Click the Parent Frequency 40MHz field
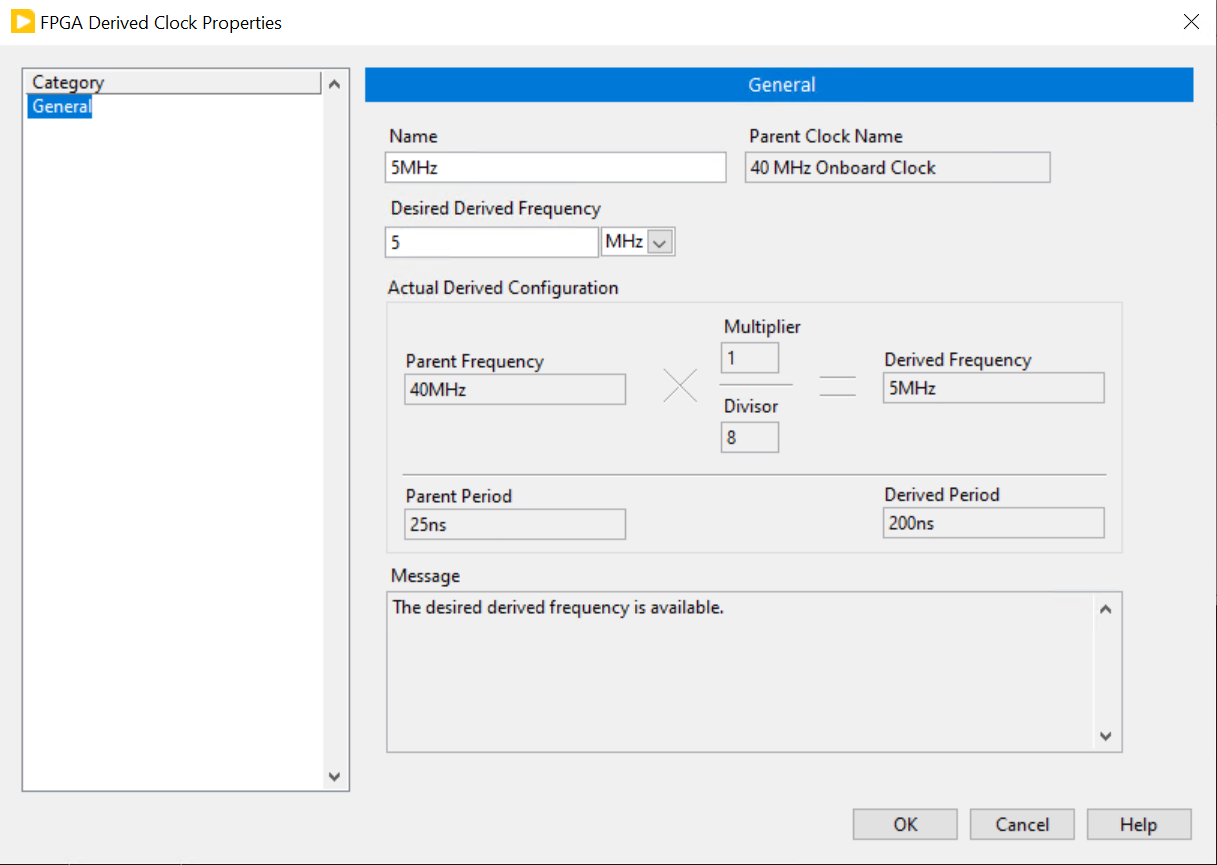The height and width of the screenshot is (865, 1217). coord(515,390)
